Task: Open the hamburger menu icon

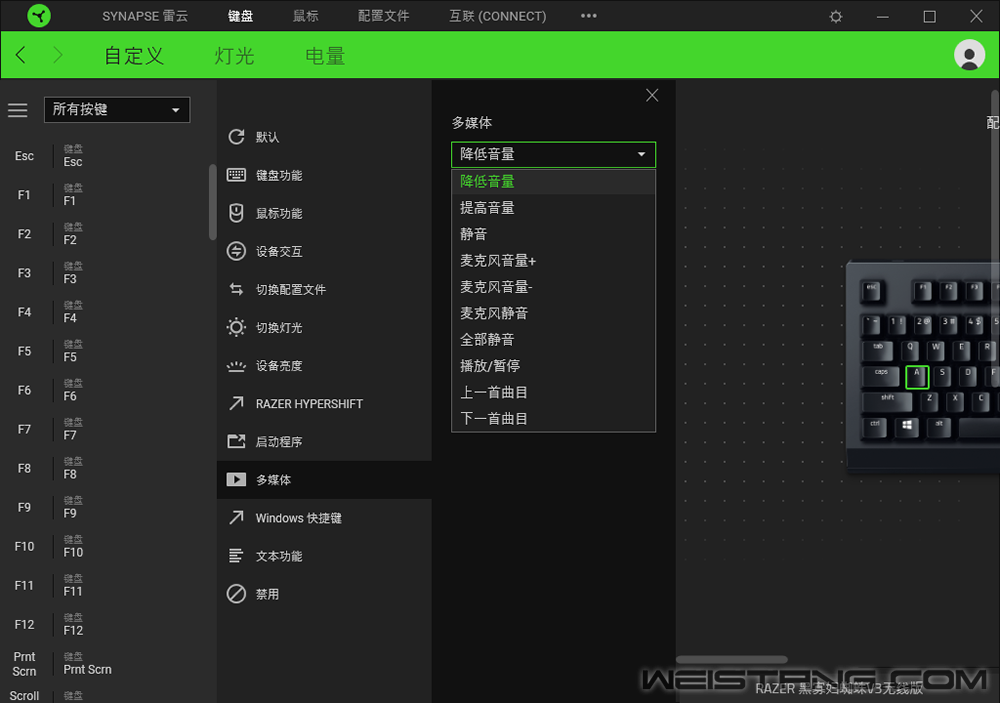Action: (18, 110)
